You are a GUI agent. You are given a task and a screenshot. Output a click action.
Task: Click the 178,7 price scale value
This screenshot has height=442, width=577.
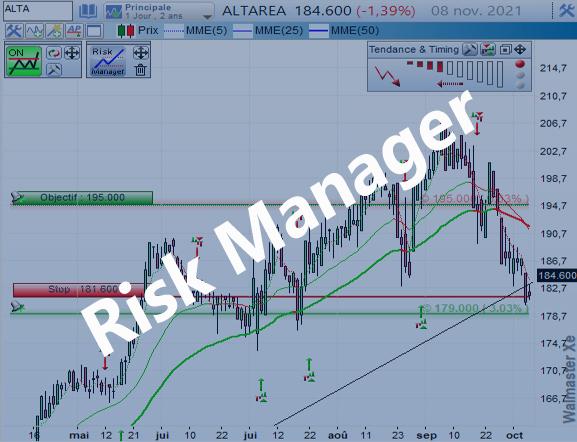(x=553, y=316)
